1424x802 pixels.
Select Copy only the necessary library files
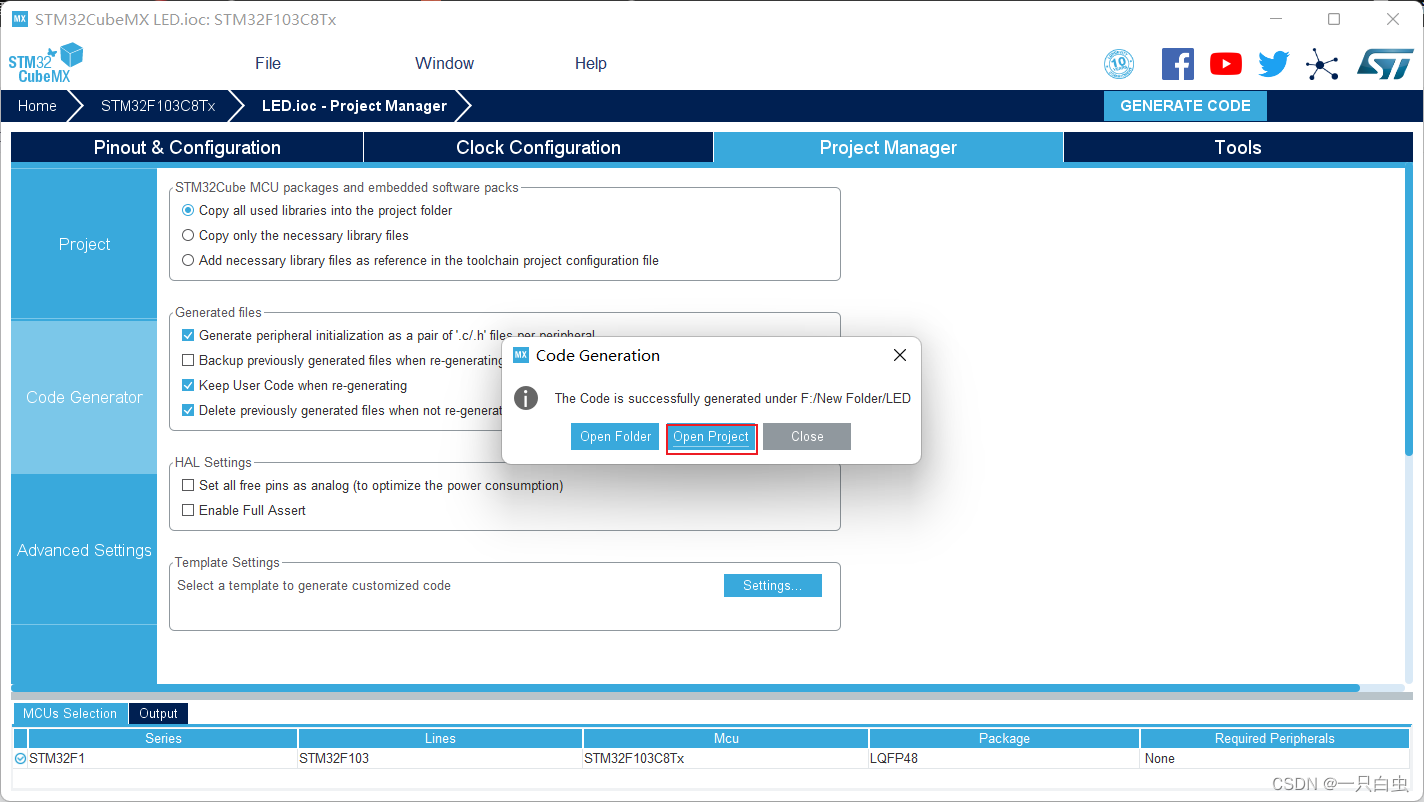[x=188, y=236]
